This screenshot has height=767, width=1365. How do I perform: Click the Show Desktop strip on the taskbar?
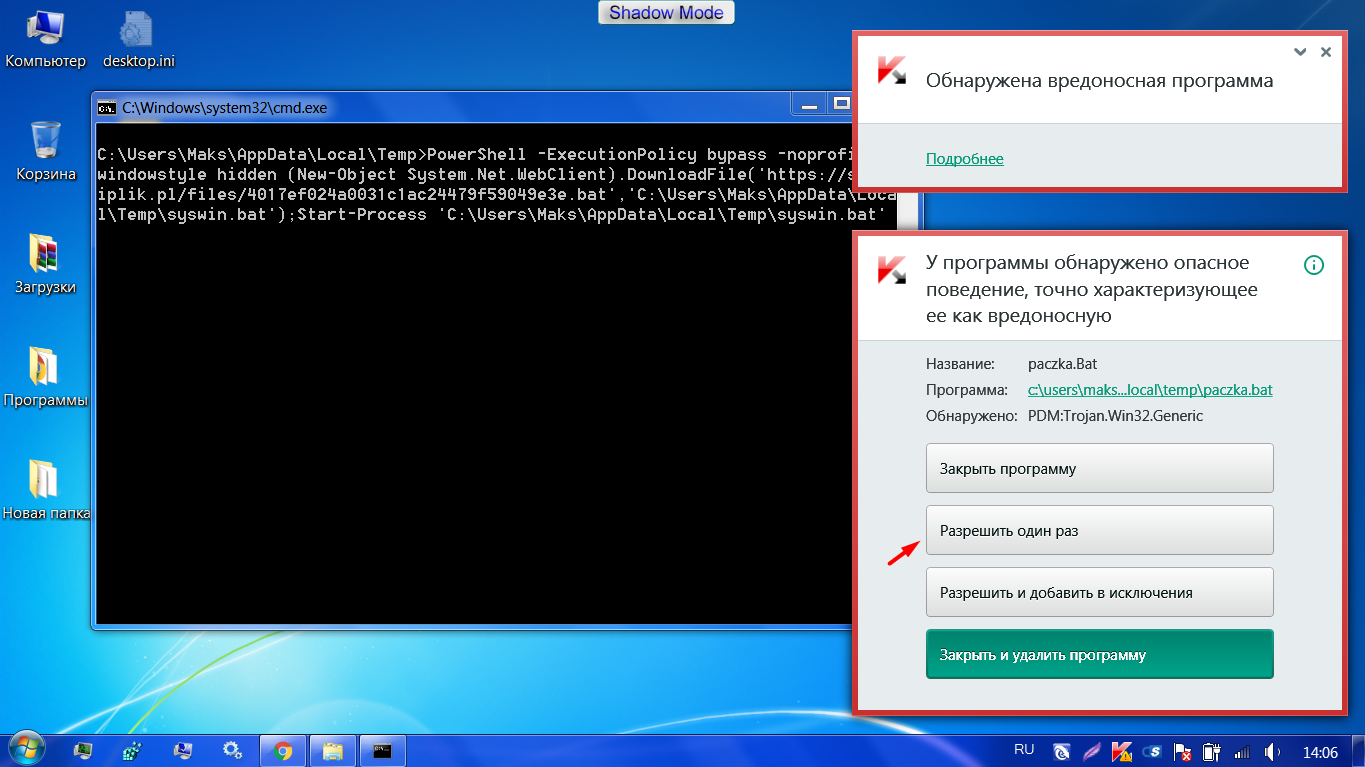pos(1358,750)
